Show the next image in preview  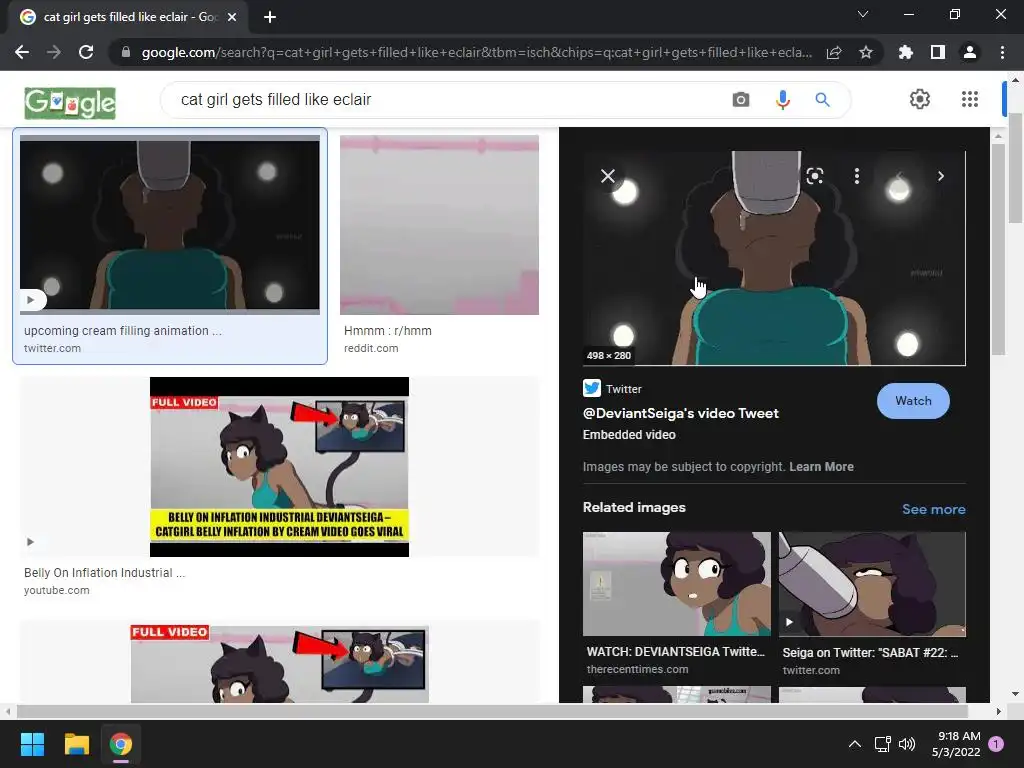coord(940,176)
